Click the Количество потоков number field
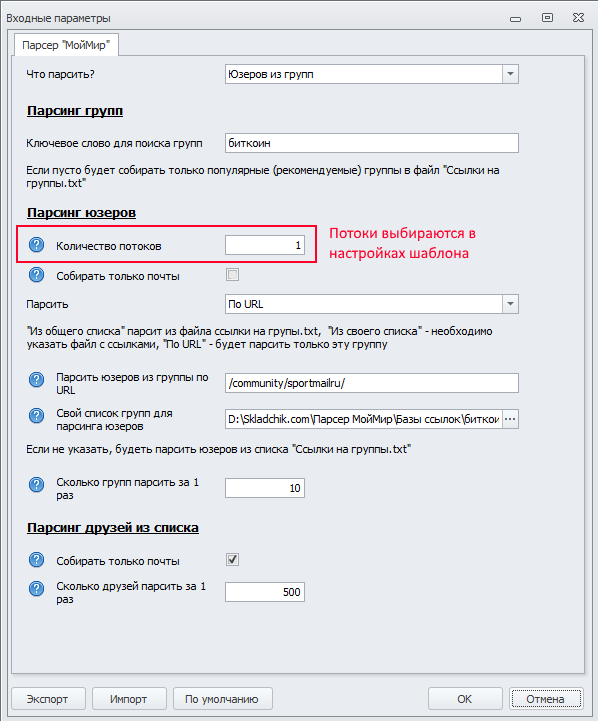 265,245
